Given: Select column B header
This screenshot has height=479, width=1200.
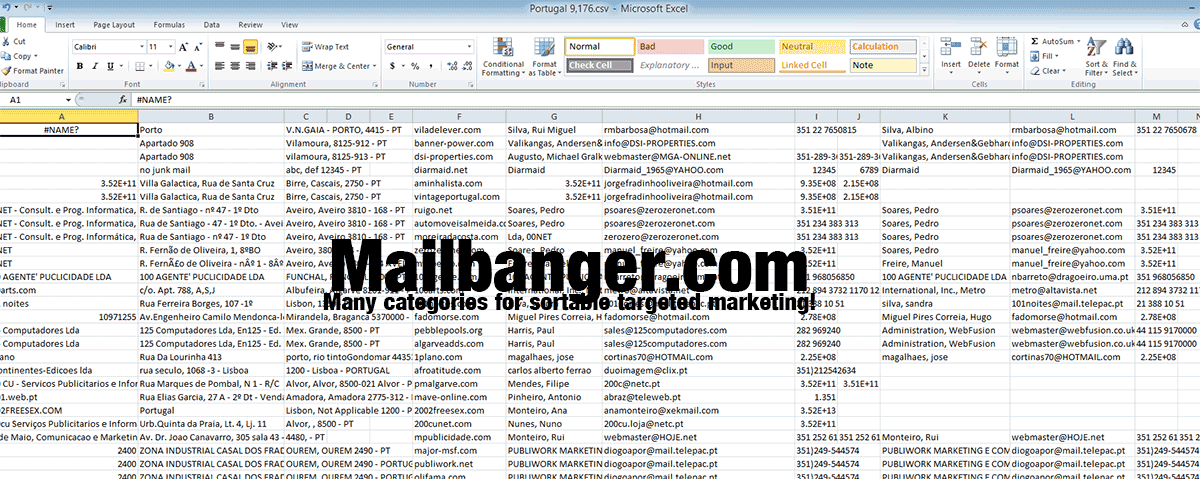Looking at the screenshot, I should (x=211, y=116).
